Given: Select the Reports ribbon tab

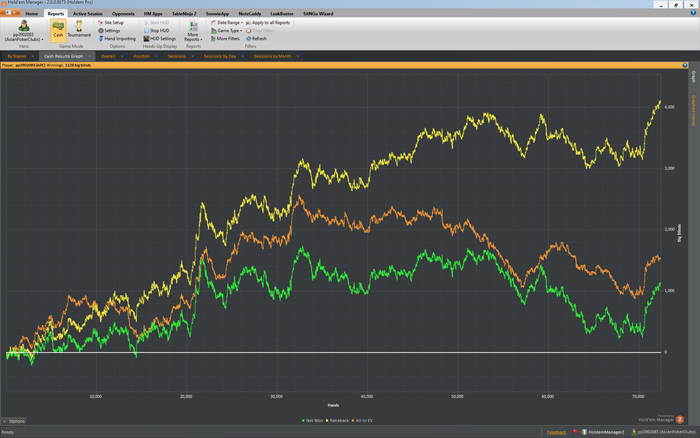Looking at the screenshot, I should pyautogui.click(x=56, y=14).
